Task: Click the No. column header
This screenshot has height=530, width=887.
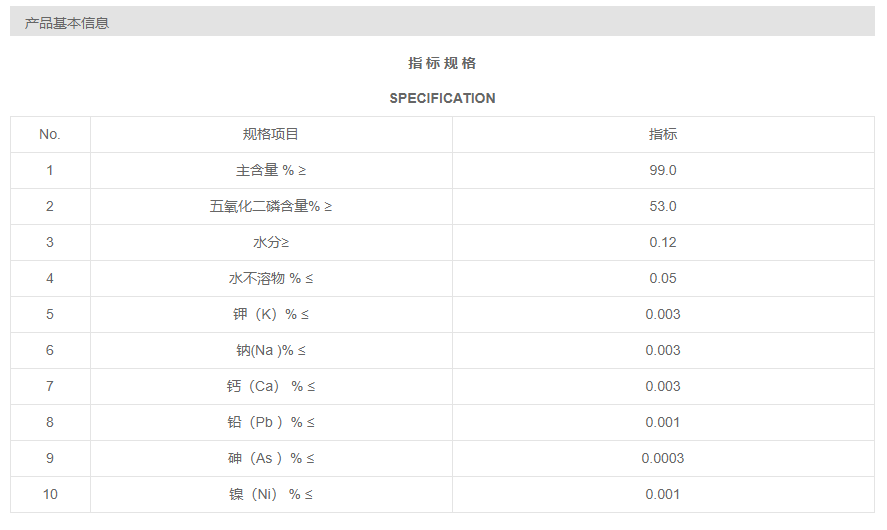Action: click(50, 134)
